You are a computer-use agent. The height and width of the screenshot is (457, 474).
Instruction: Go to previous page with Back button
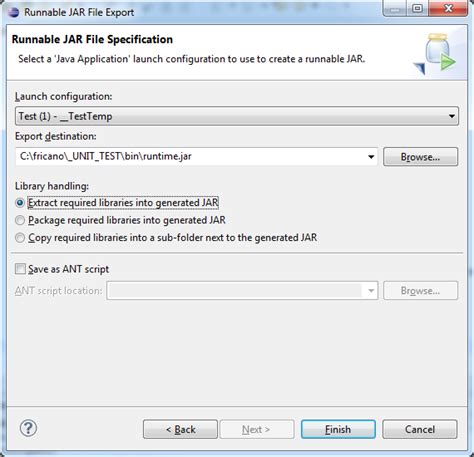pyautogui.click(x=180, y=429)
